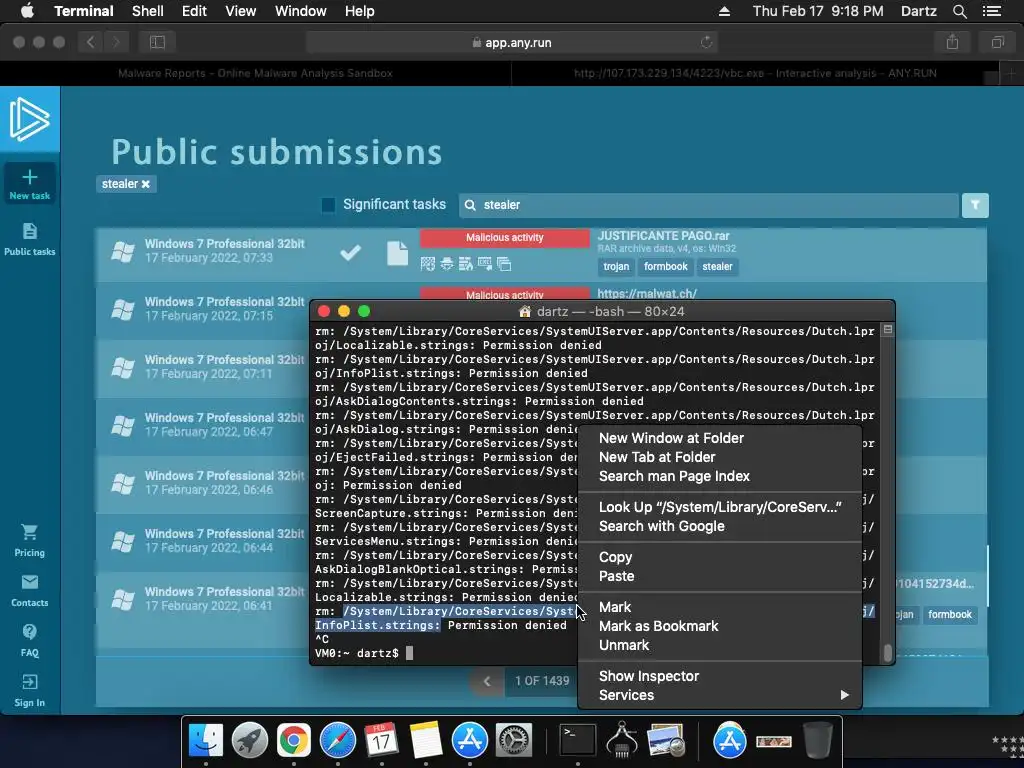
Task: Open Preview app from the Dock
Action: point(665,741)
